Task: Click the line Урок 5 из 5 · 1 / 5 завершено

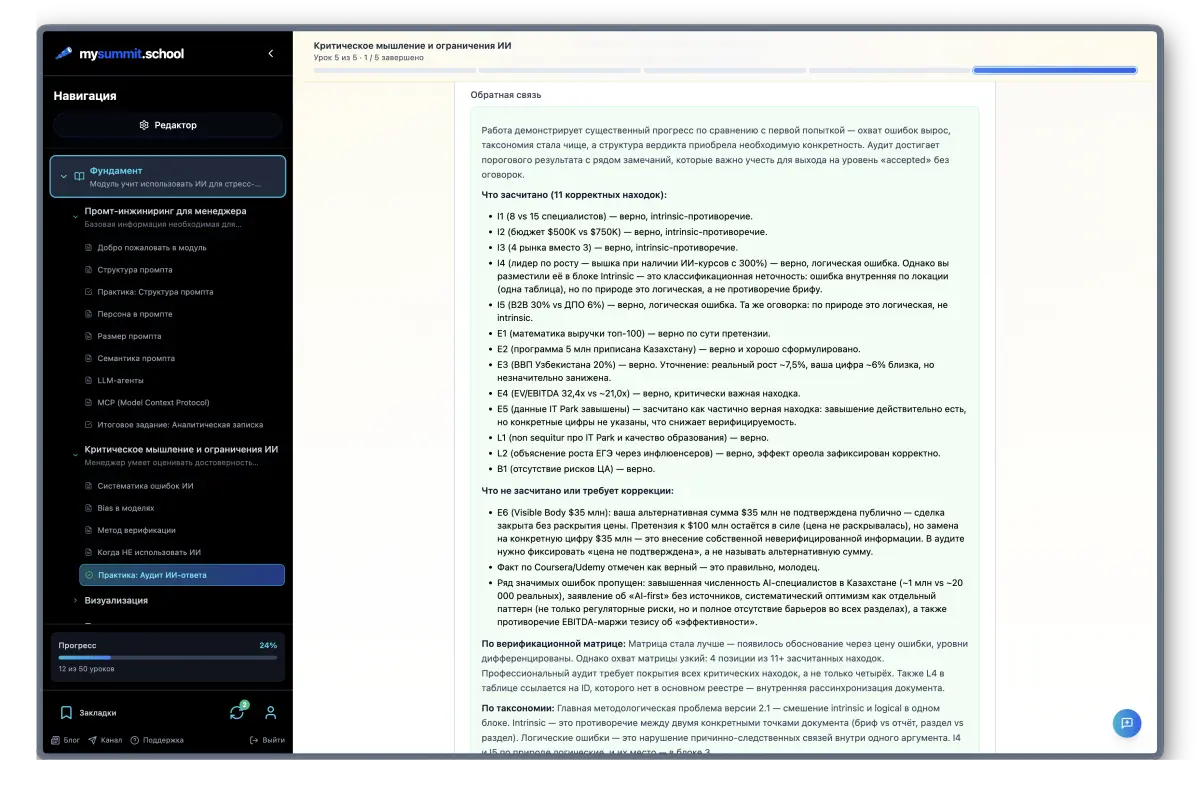Action: (368, 58)
